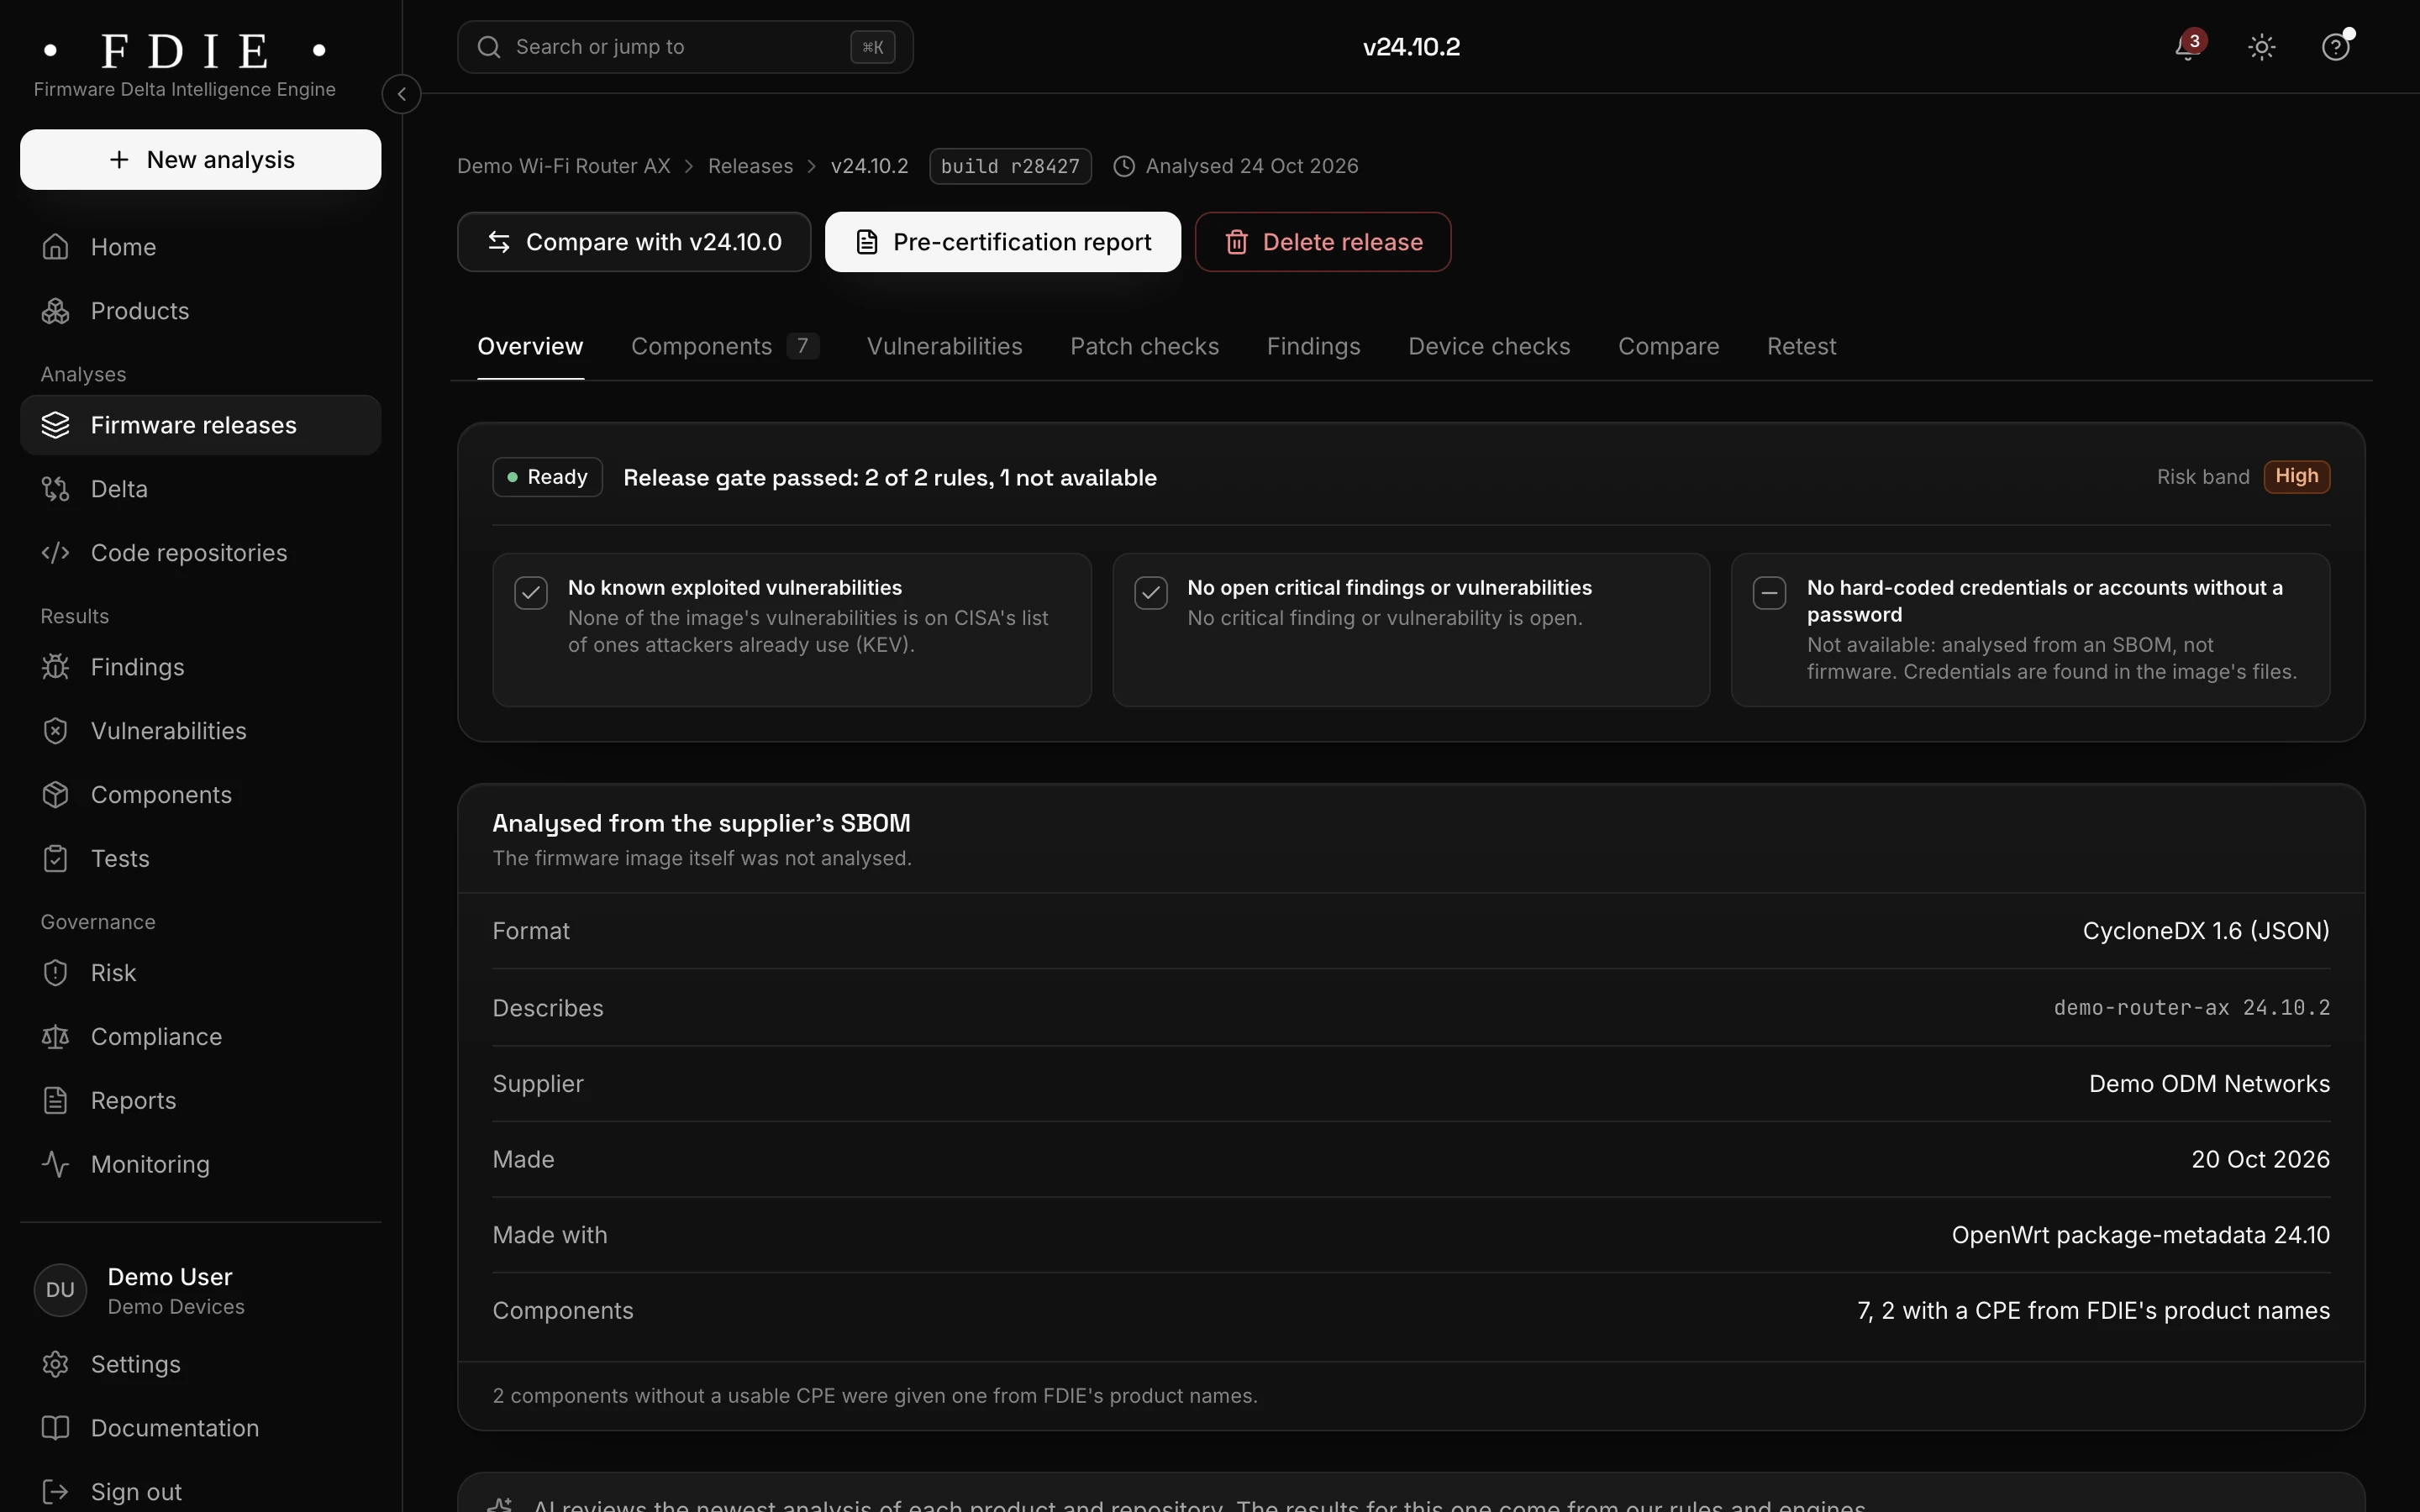Click the CycloneDX 1.6 (JSON) value

tap(2206, 931)
